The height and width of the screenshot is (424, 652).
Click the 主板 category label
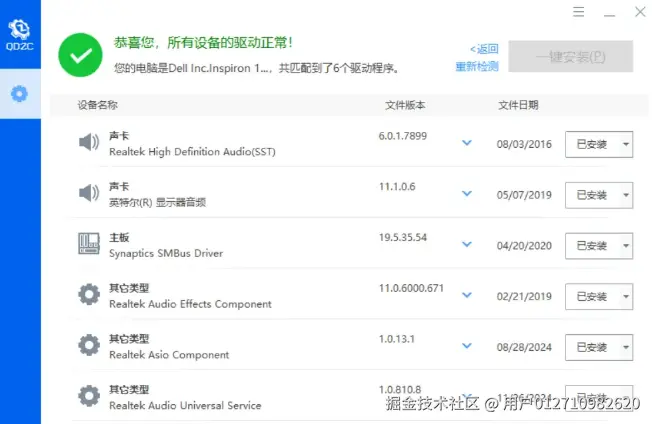[119, 237]
